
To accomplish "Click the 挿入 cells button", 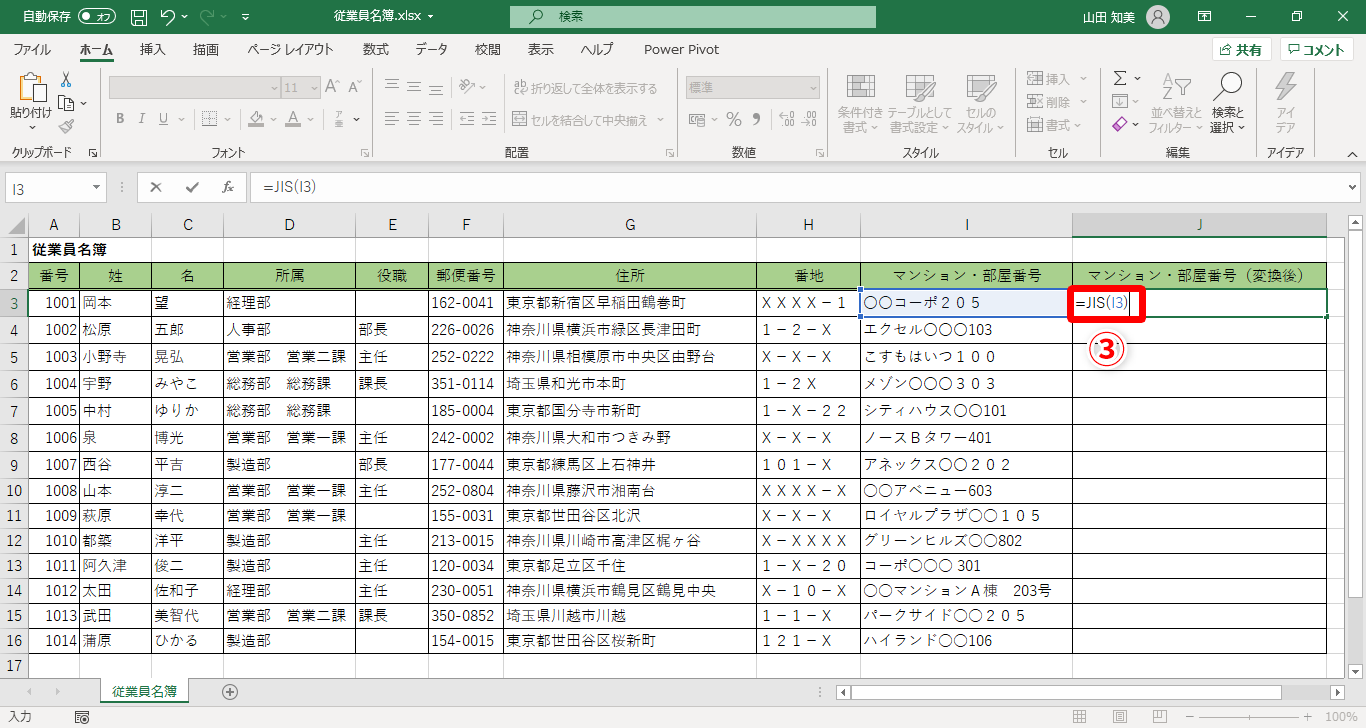I will [x=1048, y=79].
